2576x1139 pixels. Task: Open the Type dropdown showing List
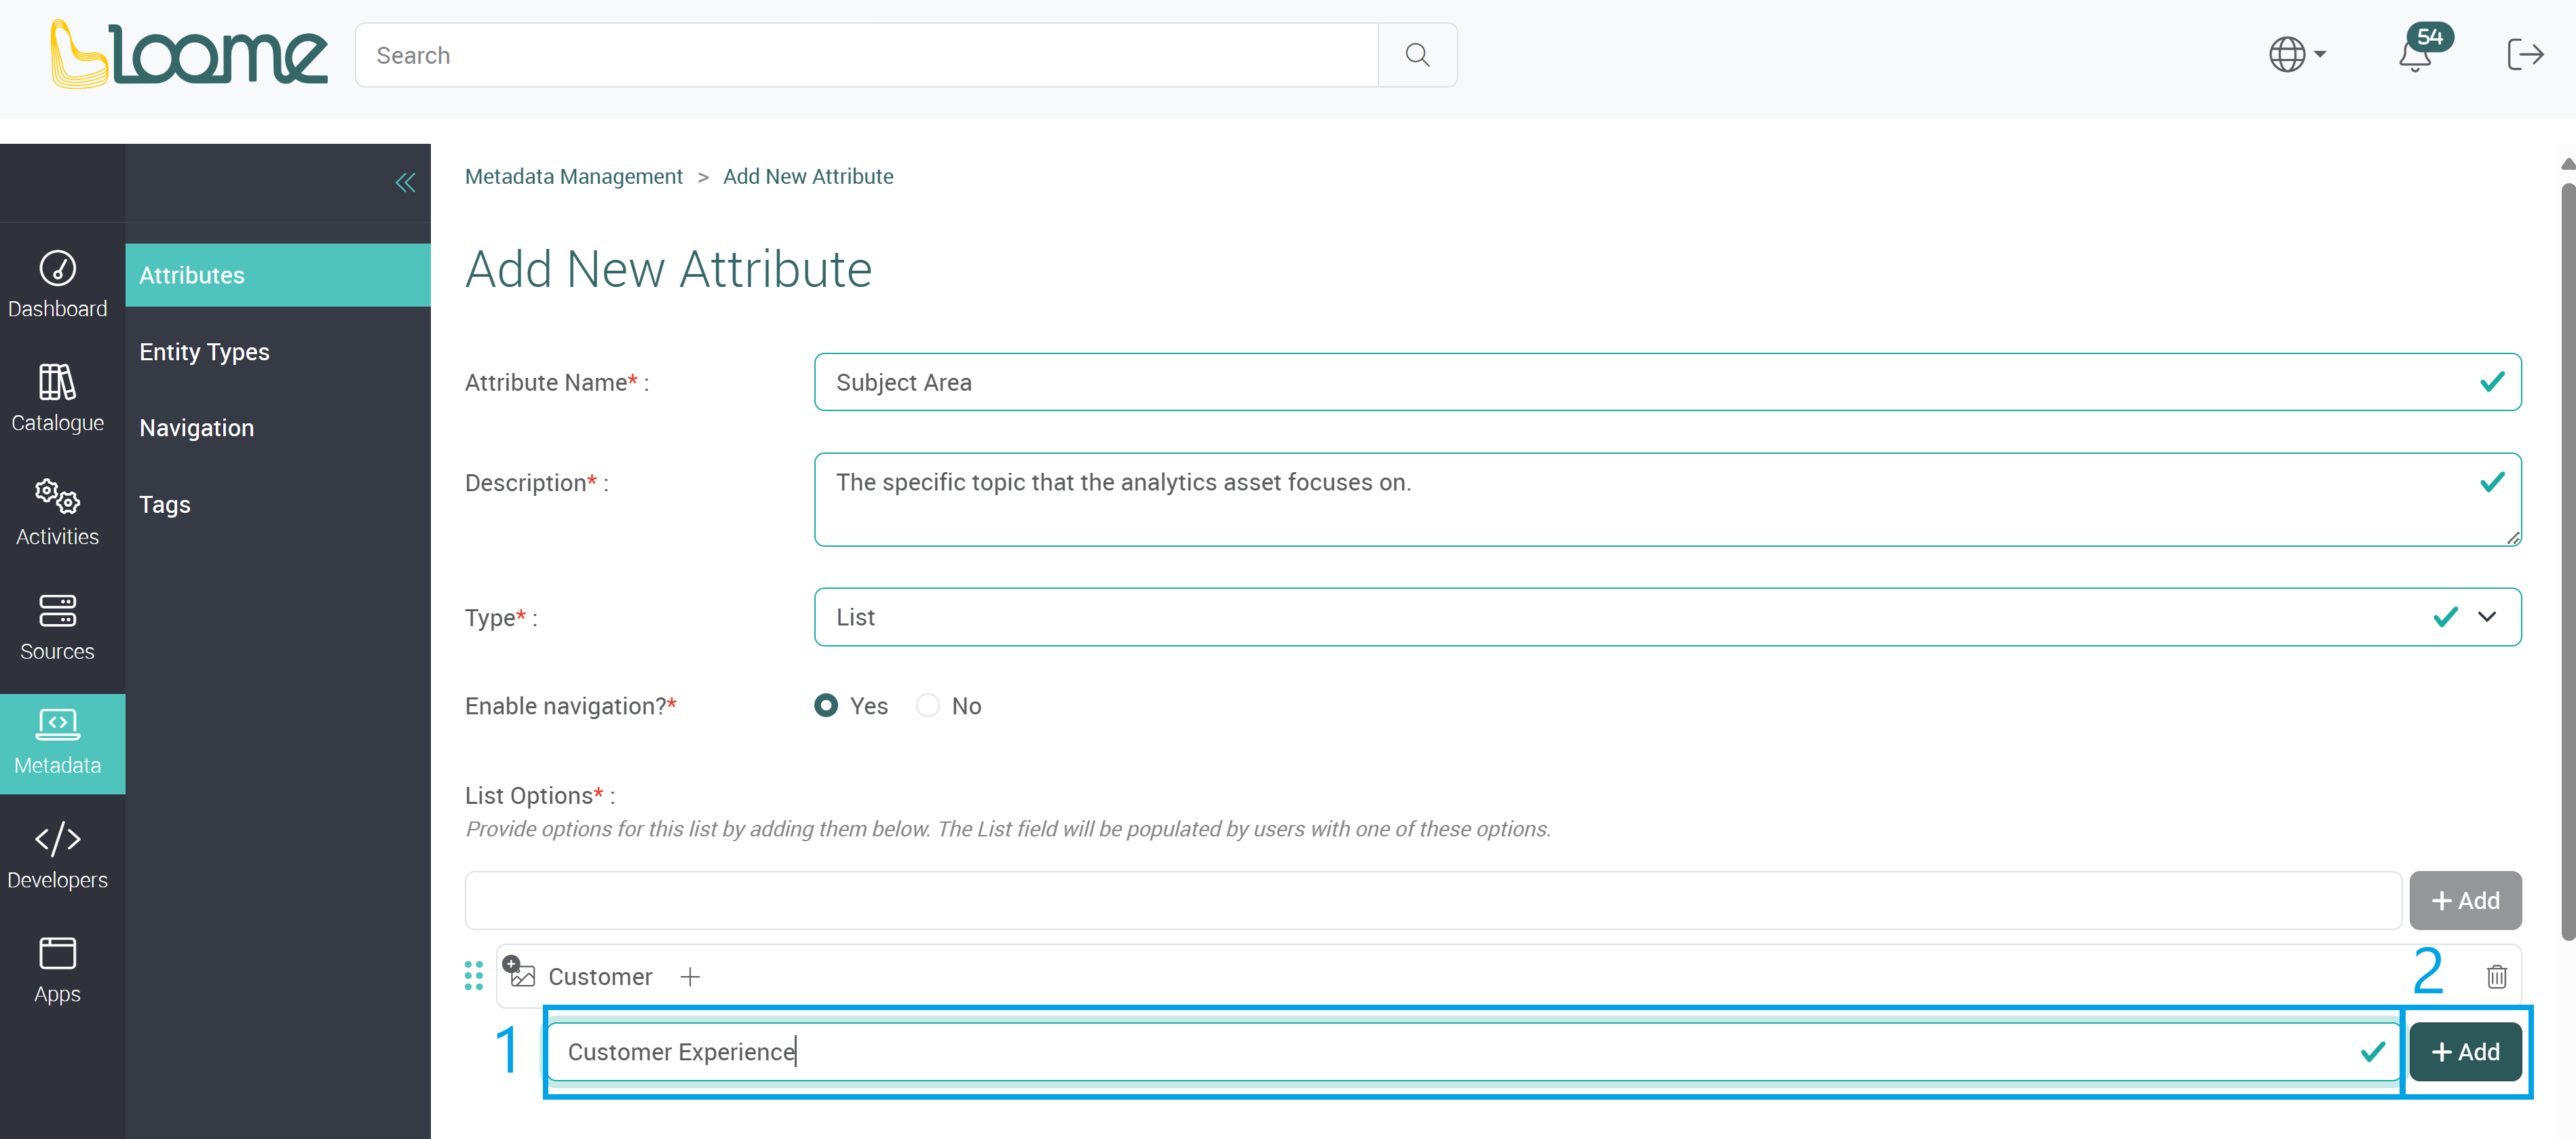point(1667,617)
